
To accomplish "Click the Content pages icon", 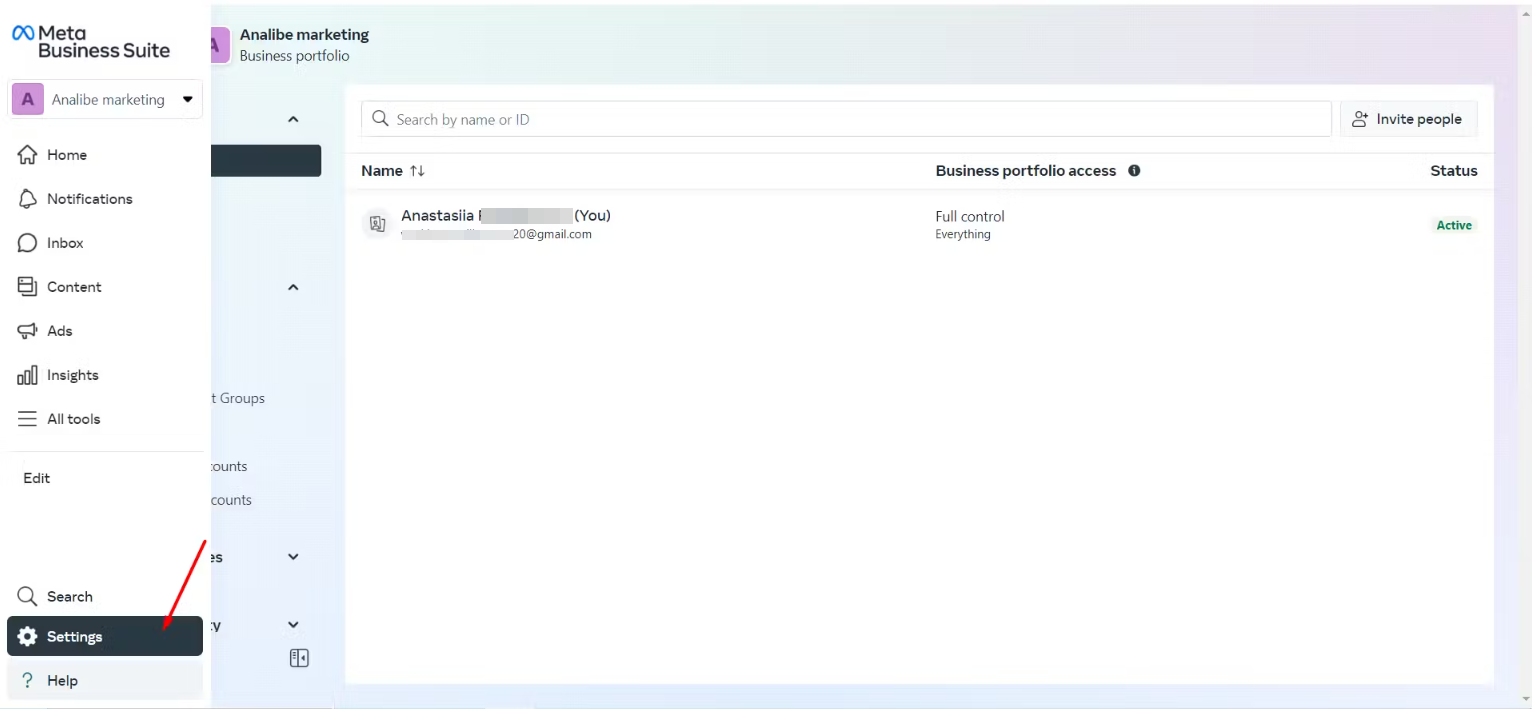I will click(27, 287).
